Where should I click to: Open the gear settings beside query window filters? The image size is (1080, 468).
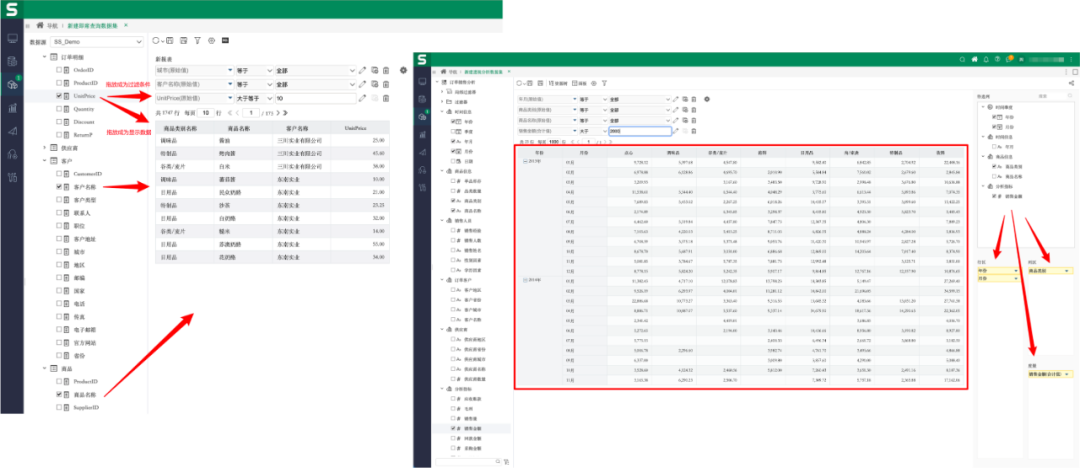pos(403,70)
